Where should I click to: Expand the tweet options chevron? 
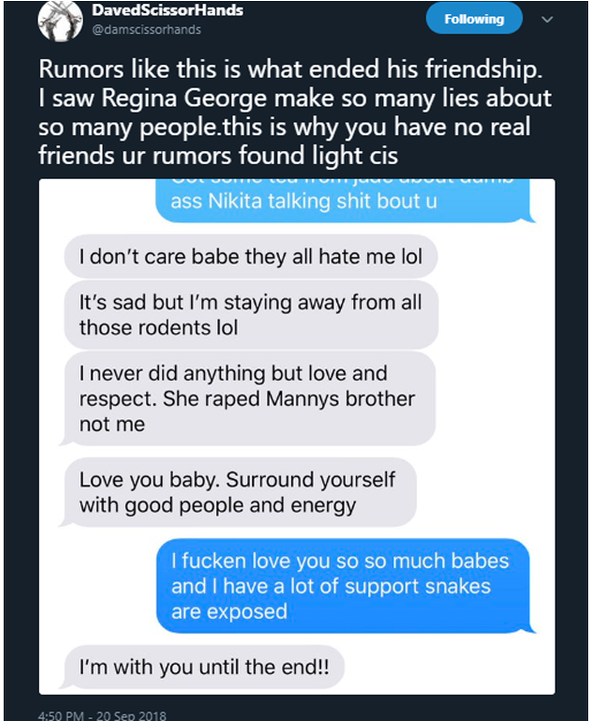point(547,19)
